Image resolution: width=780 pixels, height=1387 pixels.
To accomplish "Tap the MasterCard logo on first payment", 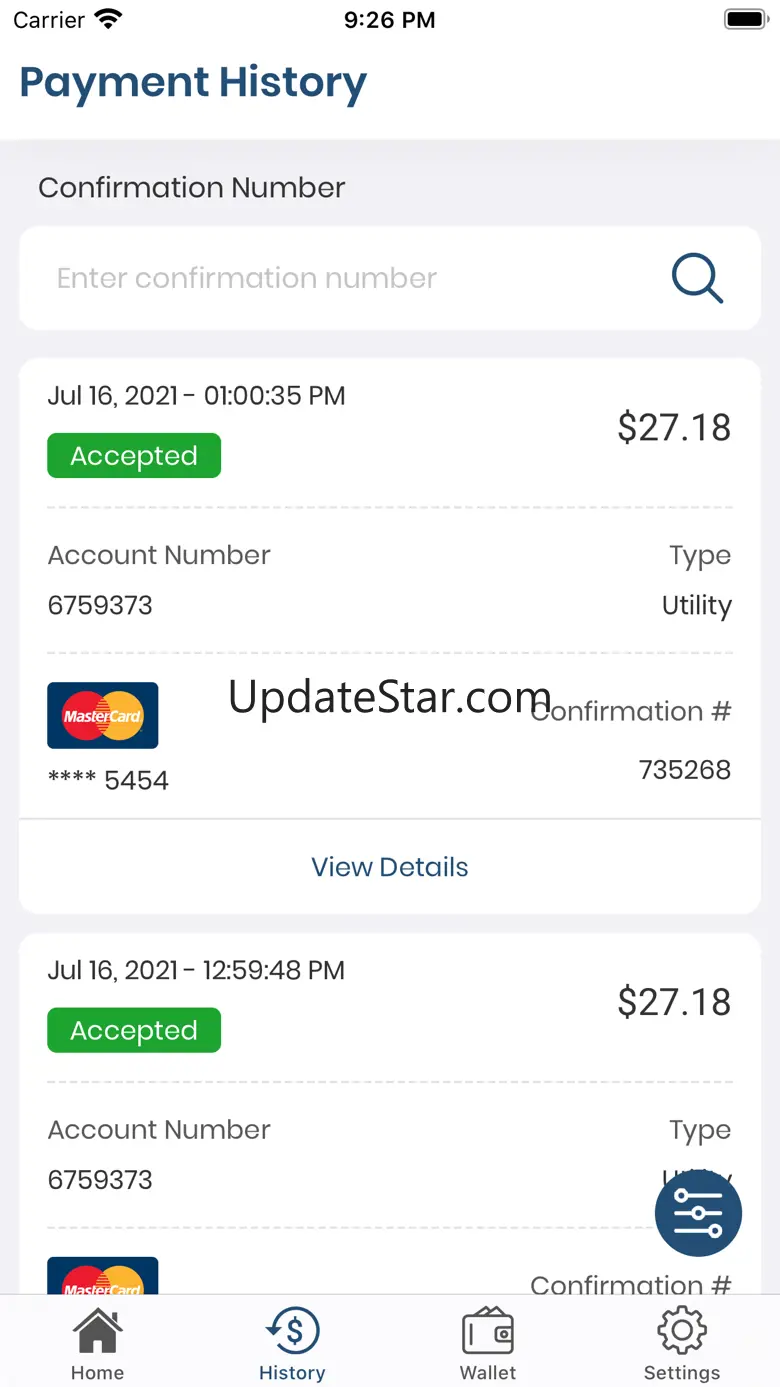I will tap(103, 715).
